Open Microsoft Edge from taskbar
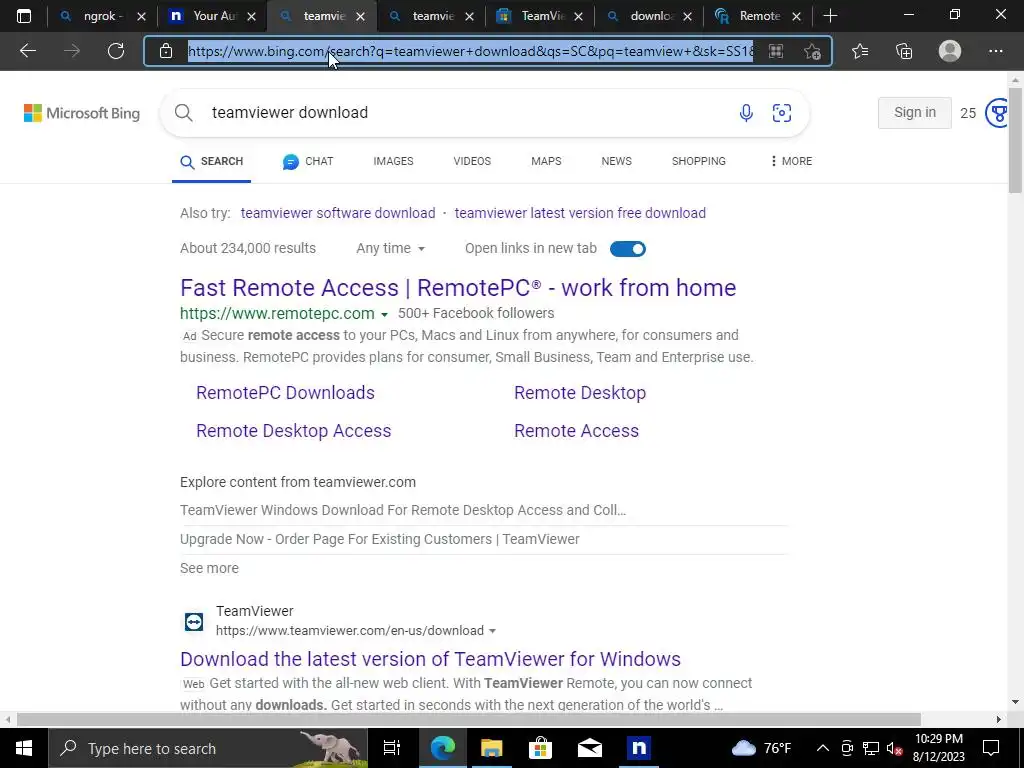Screen dimensions: 1024x768 [x=442, y=748]
